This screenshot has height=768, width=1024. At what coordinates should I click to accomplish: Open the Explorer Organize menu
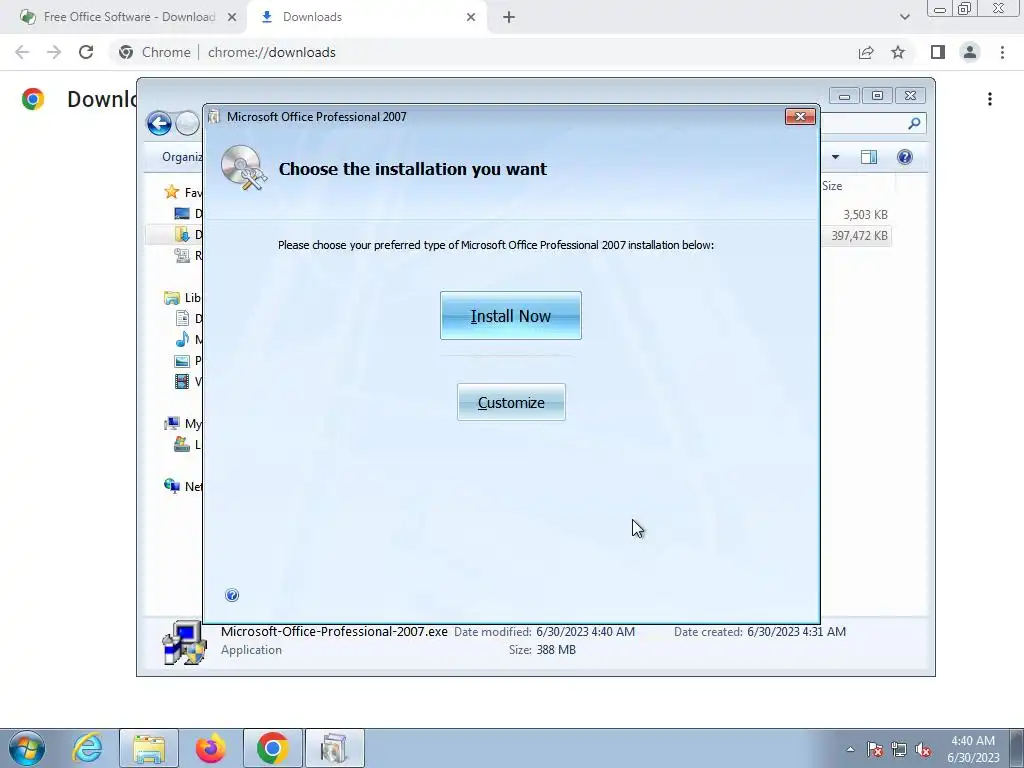[182, 157]
